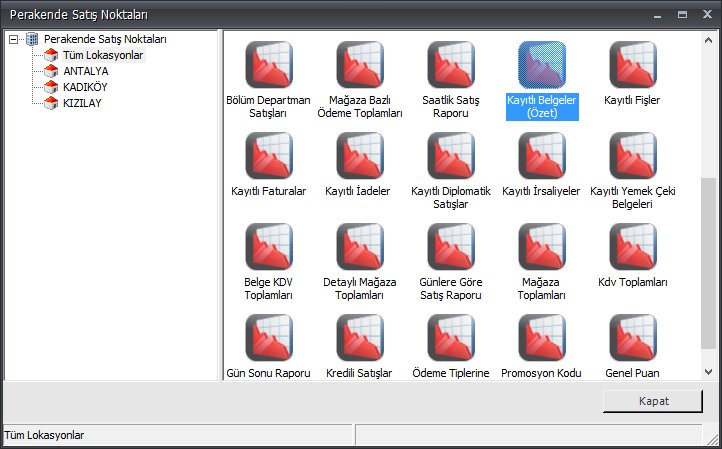Open the Kayıtlı İadeler report icon
The image size is (722, 449).
[x=360, y=156]
